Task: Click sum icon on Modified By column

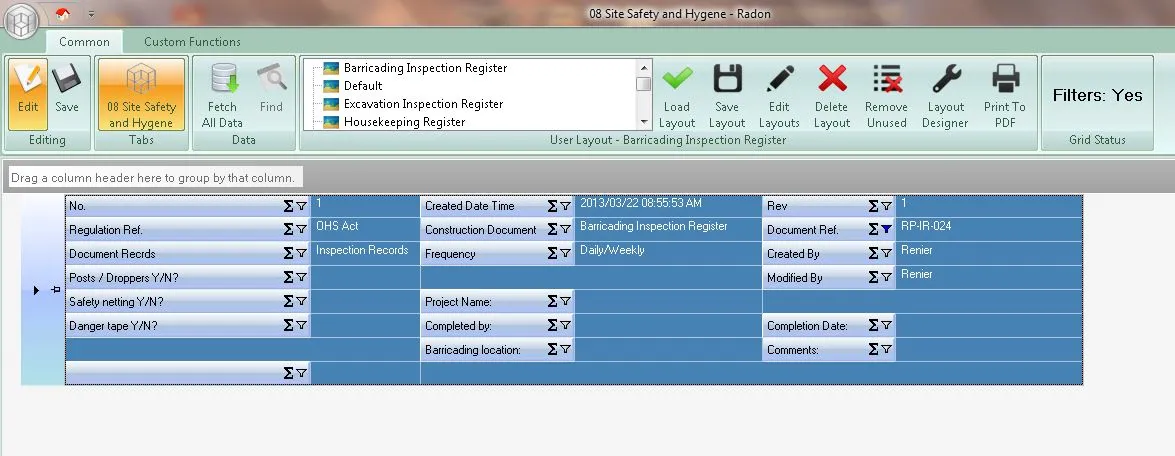Action: pyautogui.click(x=874, y=277)
